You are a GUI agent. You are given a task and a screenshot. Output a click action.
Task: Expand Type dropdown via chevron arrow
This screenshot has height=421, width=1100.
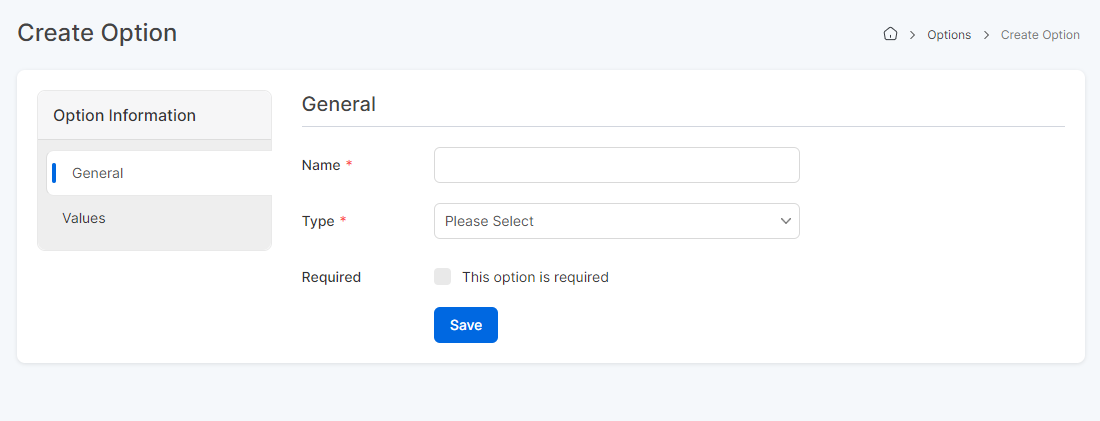coord(786,221)
